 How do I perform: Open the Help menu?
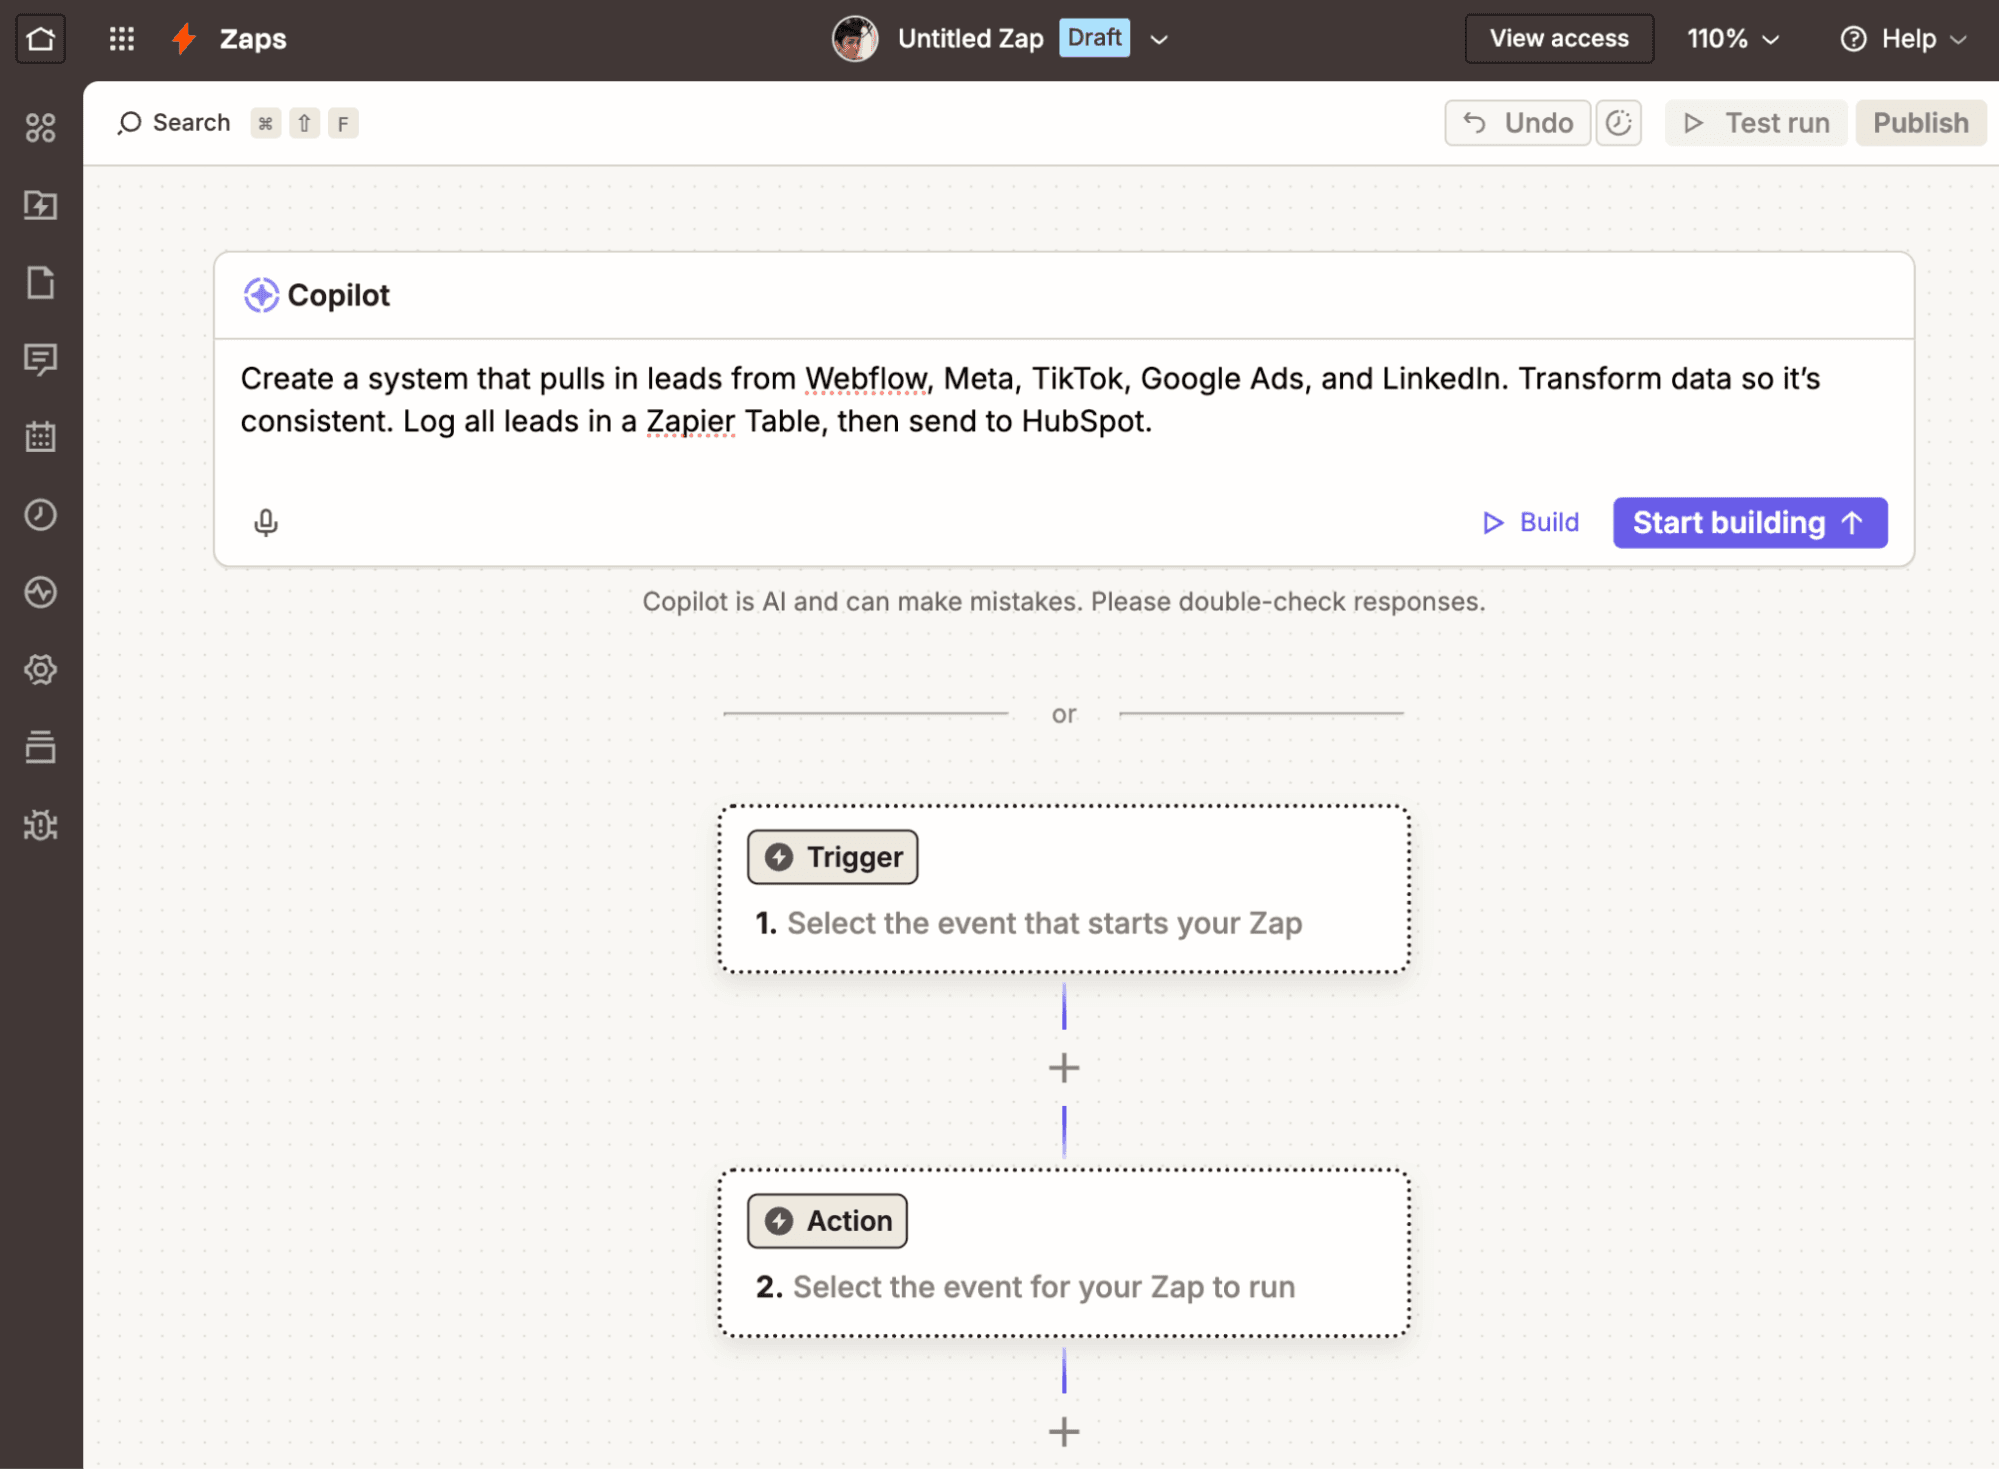[1903, 39]
